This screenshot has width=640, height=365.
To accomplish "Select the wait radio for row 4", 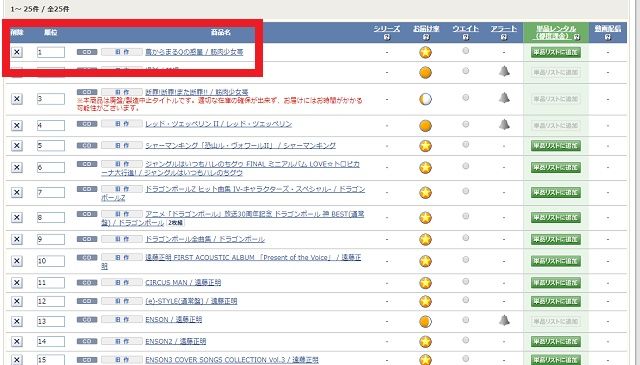I will pos(466,124).
